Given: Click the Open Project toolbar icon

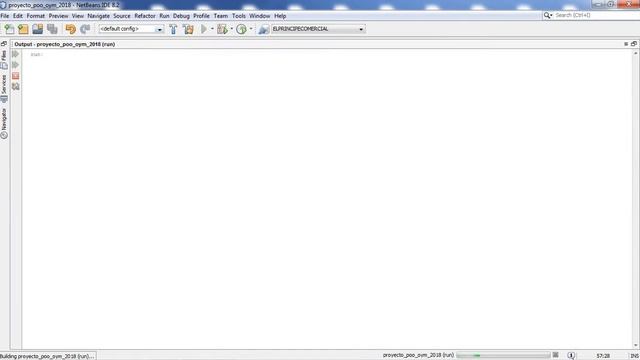Looking at the screenshot, I should 38,29.
